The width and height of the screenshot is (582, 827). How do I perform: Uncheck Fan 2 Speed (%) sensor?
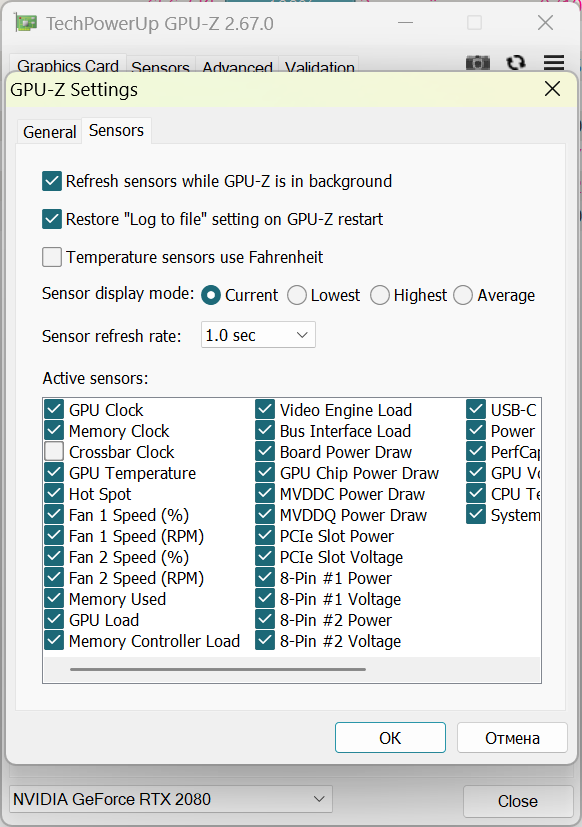[54, 557]
